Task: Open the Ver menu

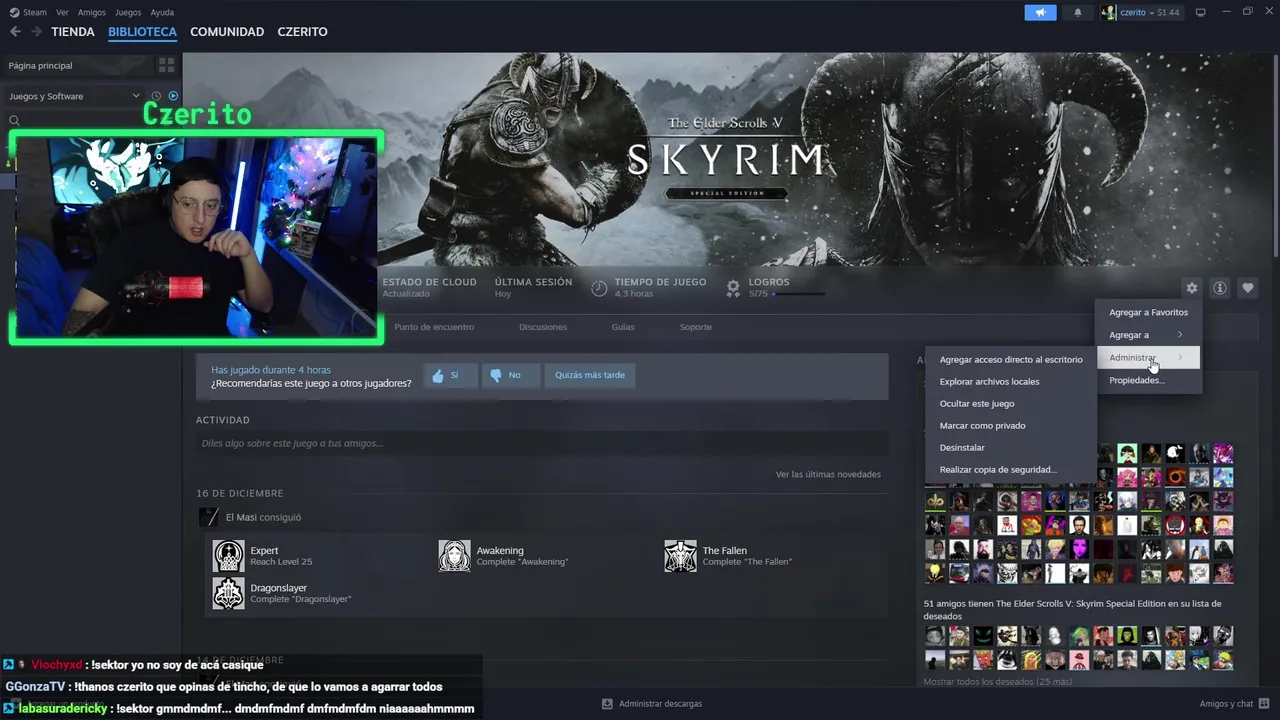Action: [62, 12]
